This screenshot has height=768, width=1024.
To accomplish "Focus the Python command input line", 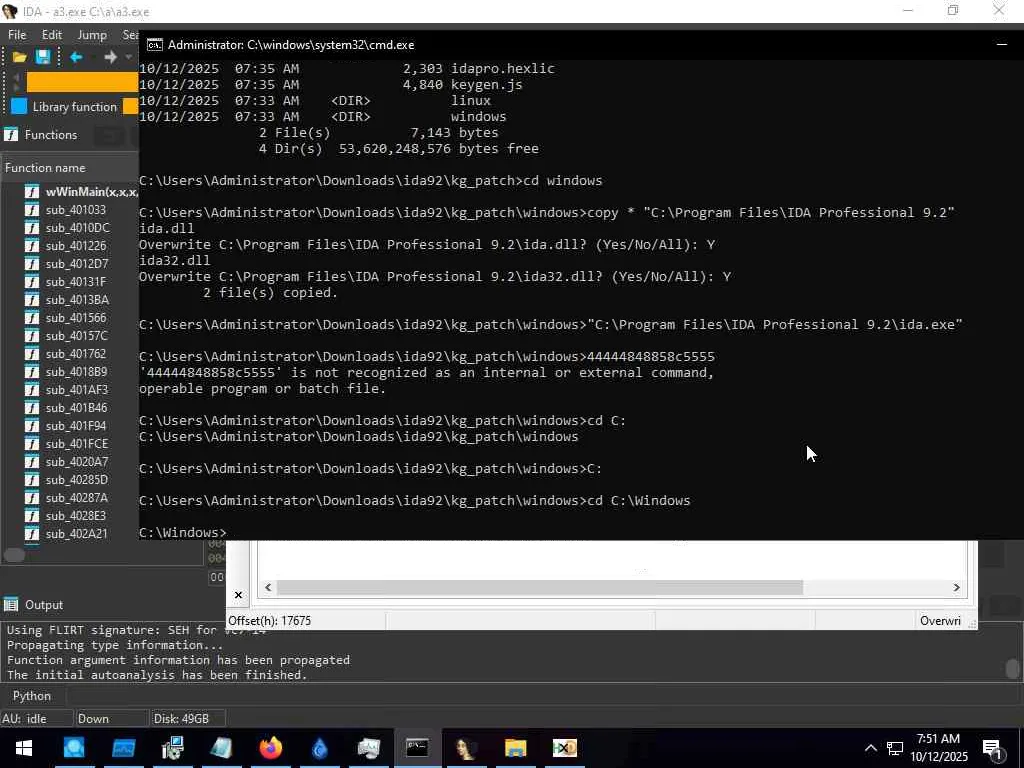I will (x=542, y=696).
